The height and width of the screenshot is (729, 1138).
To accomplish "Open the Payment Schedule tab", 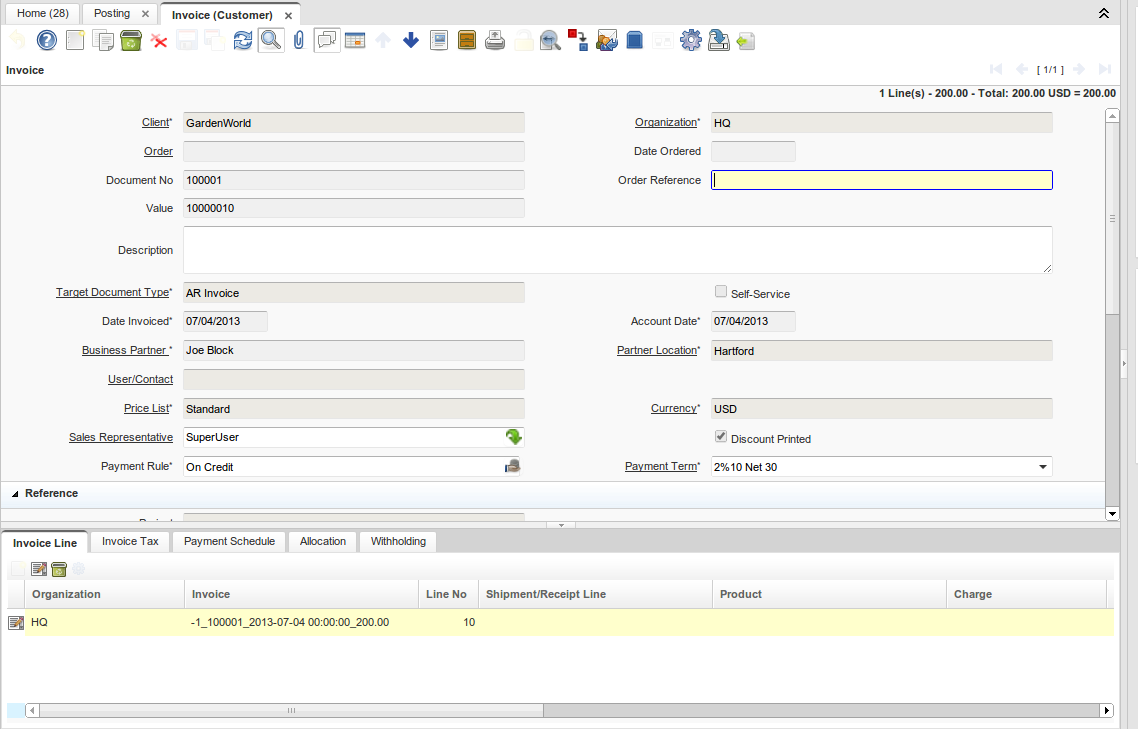I will 229,541.
